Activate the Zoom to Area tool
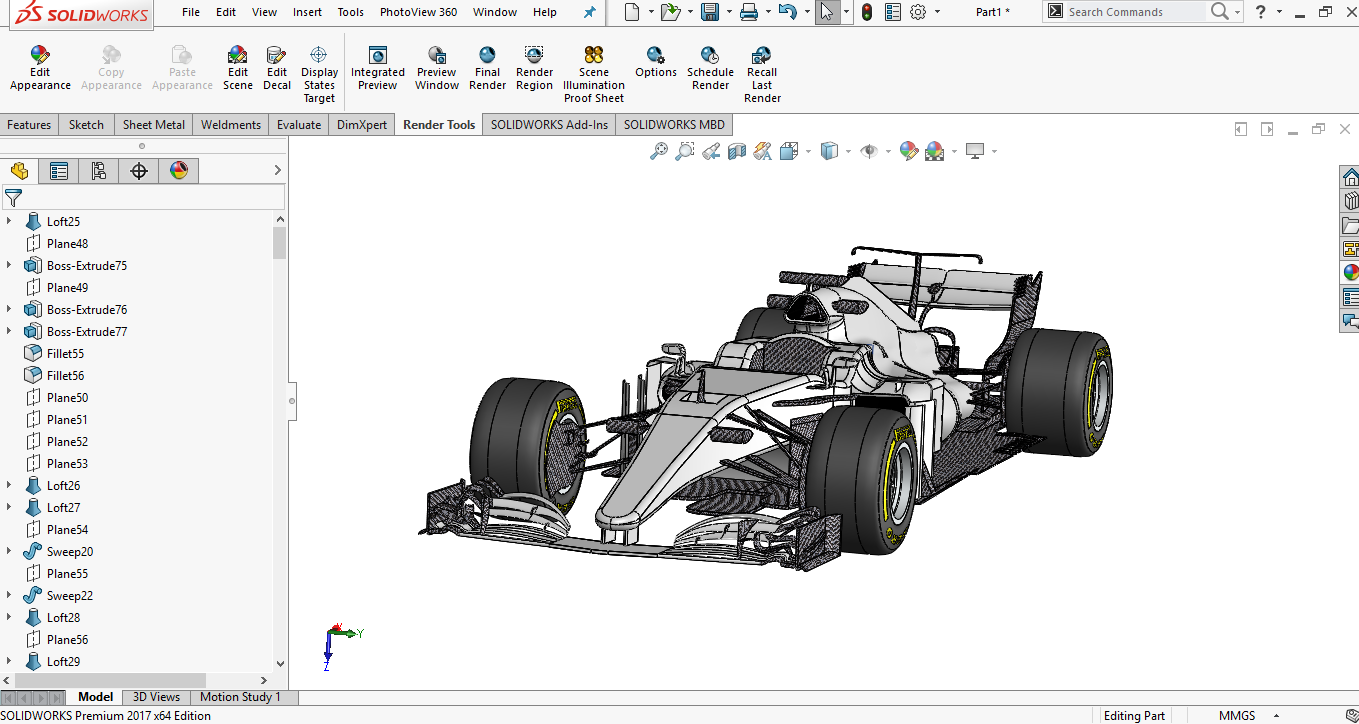 tap(684, 150)
